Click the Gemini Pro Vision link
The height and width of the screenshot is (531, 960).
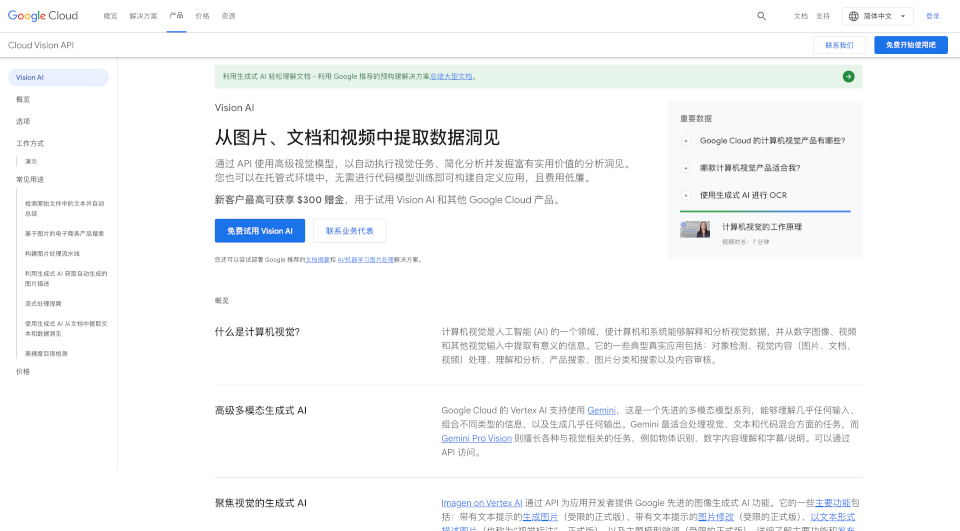pyautogui.click(x=476, y=439)
